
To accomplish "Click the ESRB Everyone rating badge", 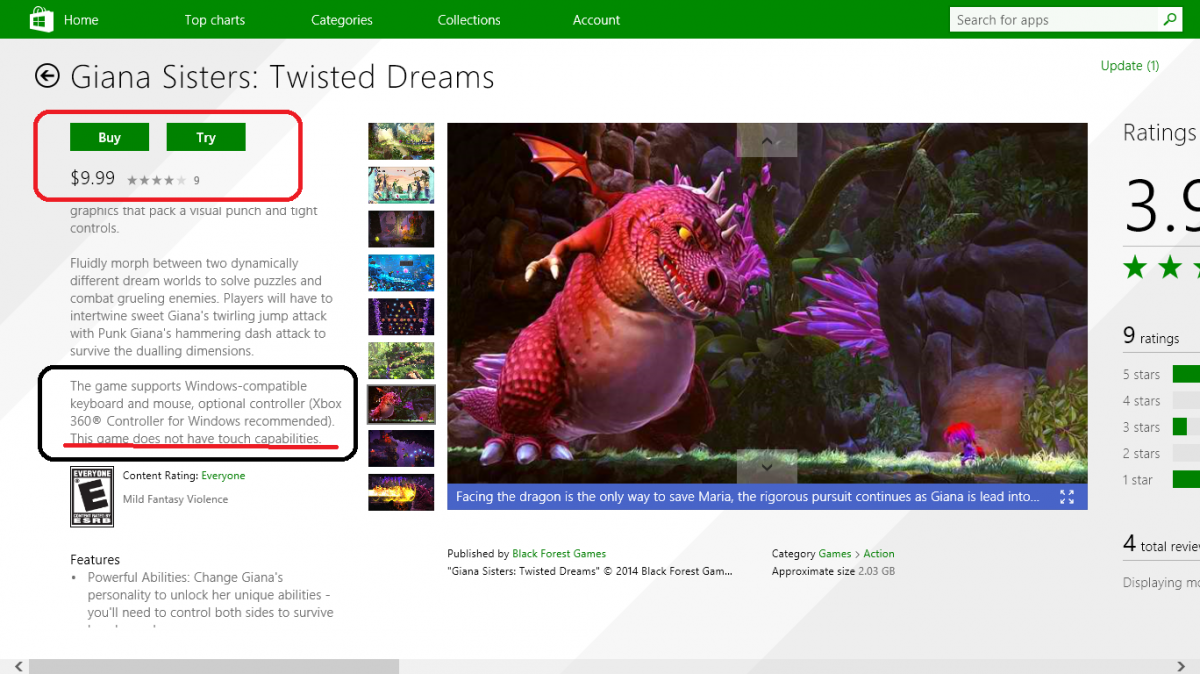I will click(x=91, y=496).
